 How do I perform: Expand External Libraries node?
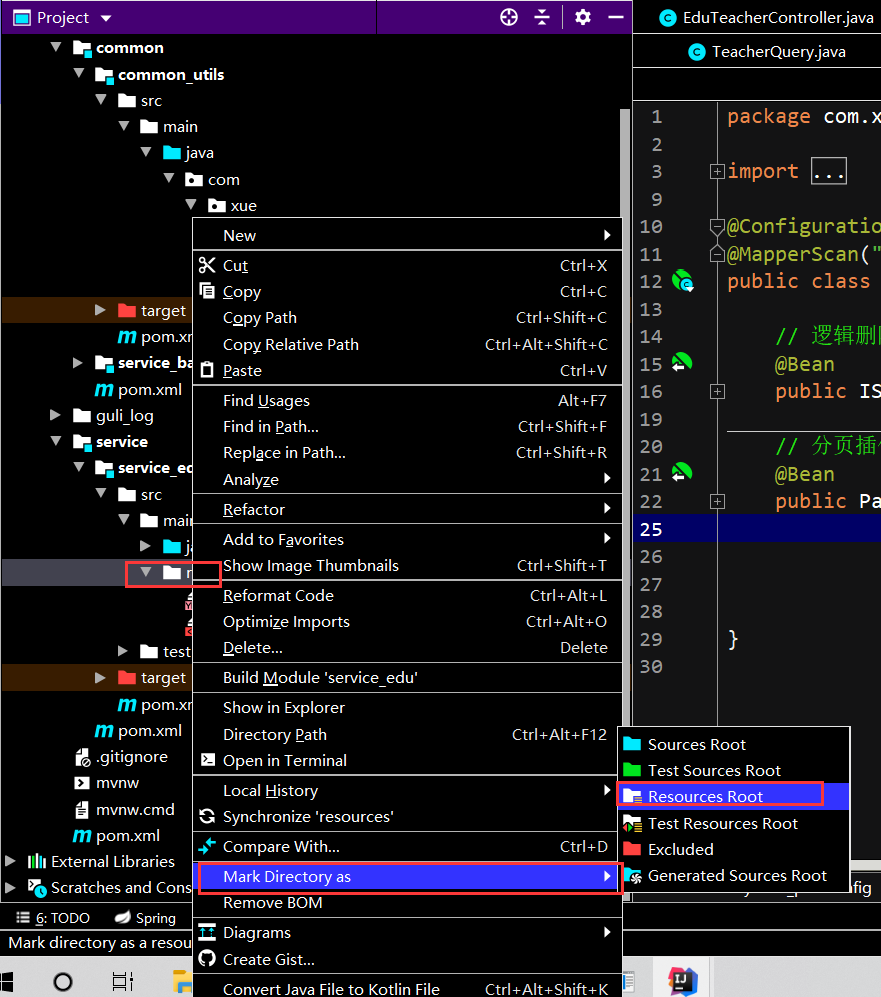[x=10, y=861]
